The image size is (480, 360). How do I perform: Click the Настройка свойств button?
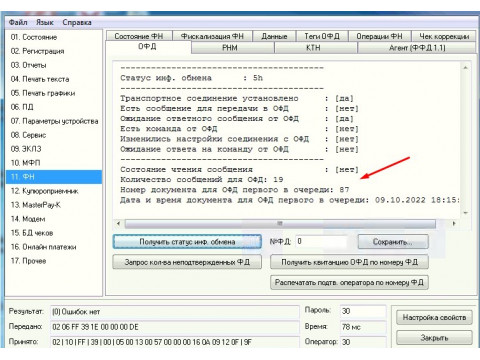coord(434,317)
